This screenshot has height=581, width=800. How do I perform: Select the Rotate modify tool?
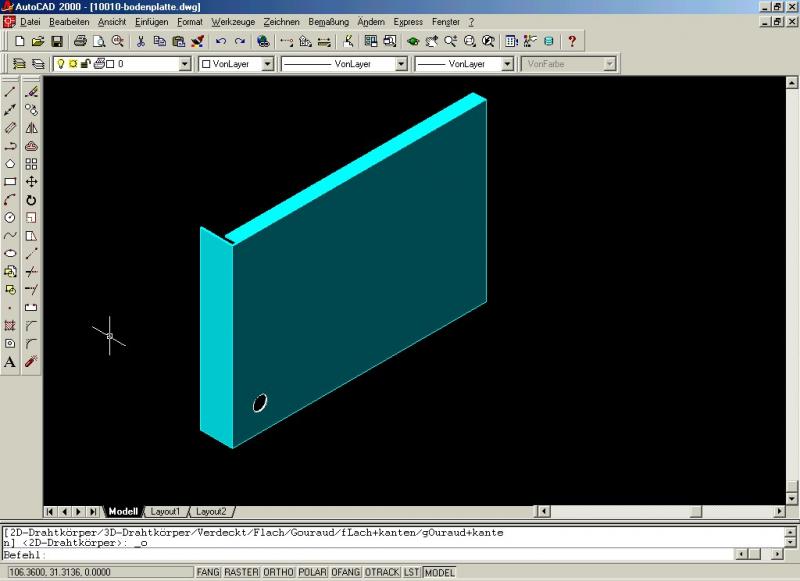[x=32, y=200]
